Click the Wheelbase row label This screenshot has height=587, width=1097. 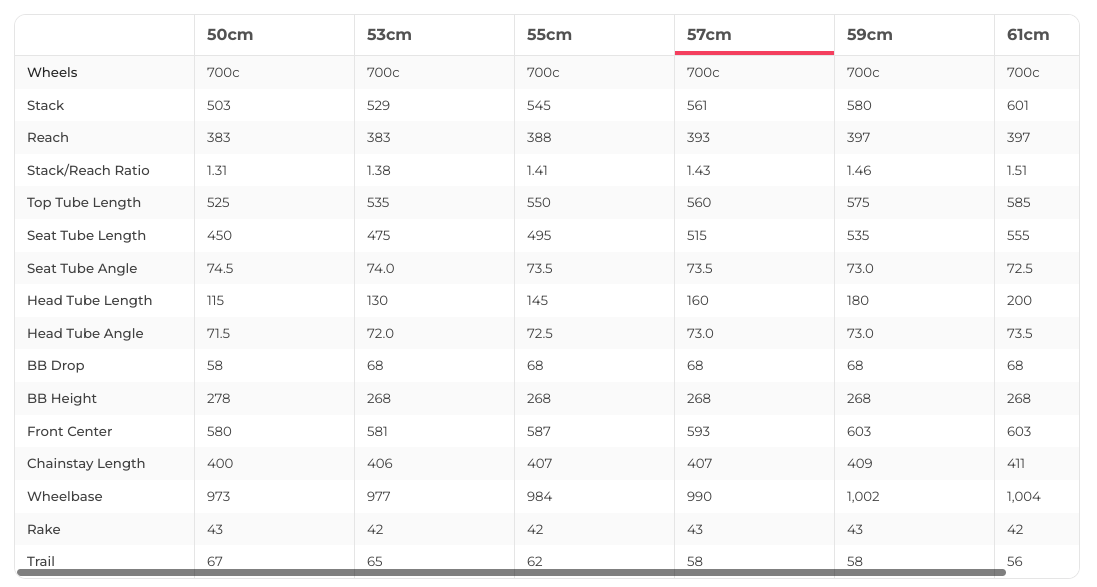click(65, 497)
